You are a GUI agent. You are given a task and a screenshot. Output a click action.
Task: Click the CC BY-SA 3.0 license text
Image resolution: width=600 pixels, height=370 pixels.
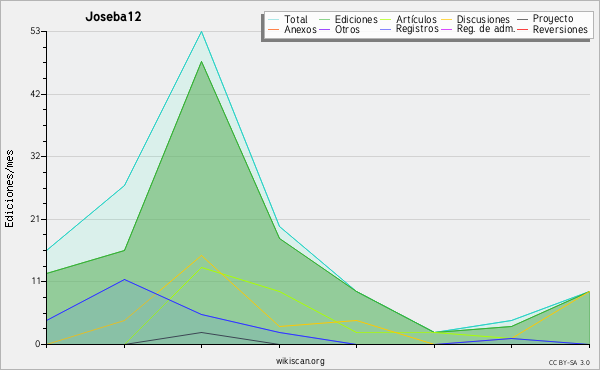tap(569, 362)
